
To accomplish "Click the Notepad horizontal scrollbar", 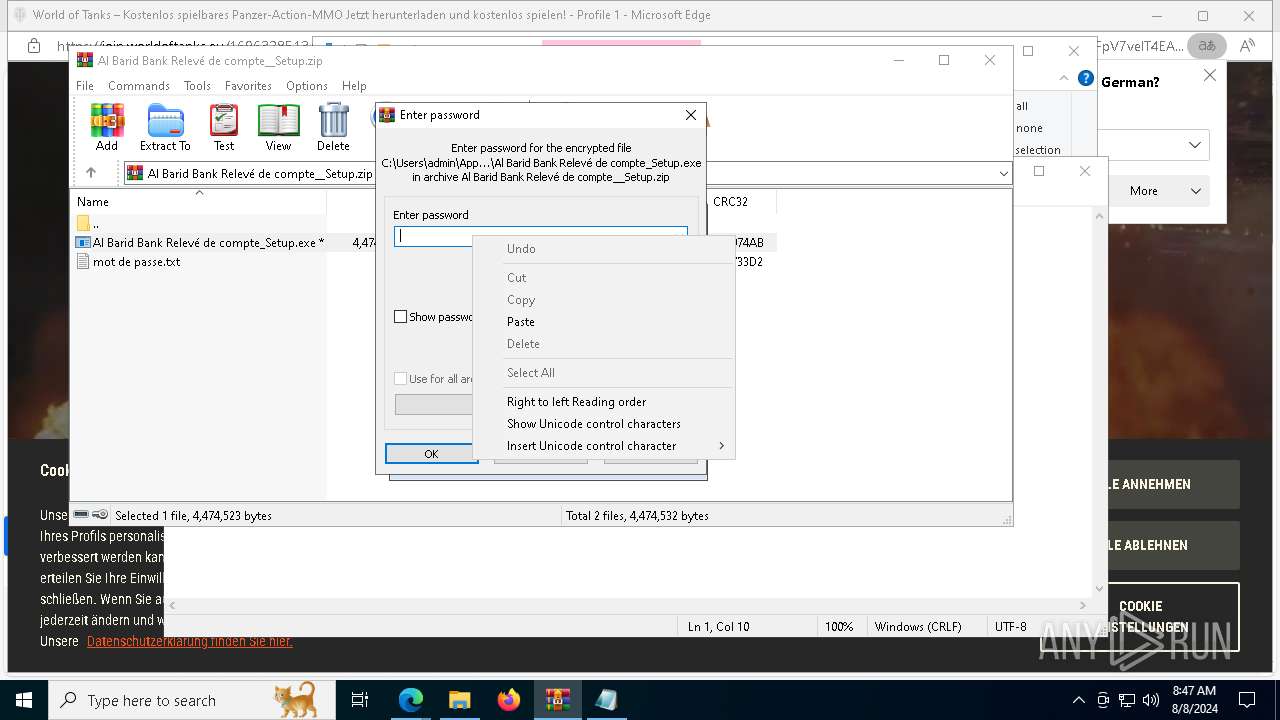I will pos(627,605).
